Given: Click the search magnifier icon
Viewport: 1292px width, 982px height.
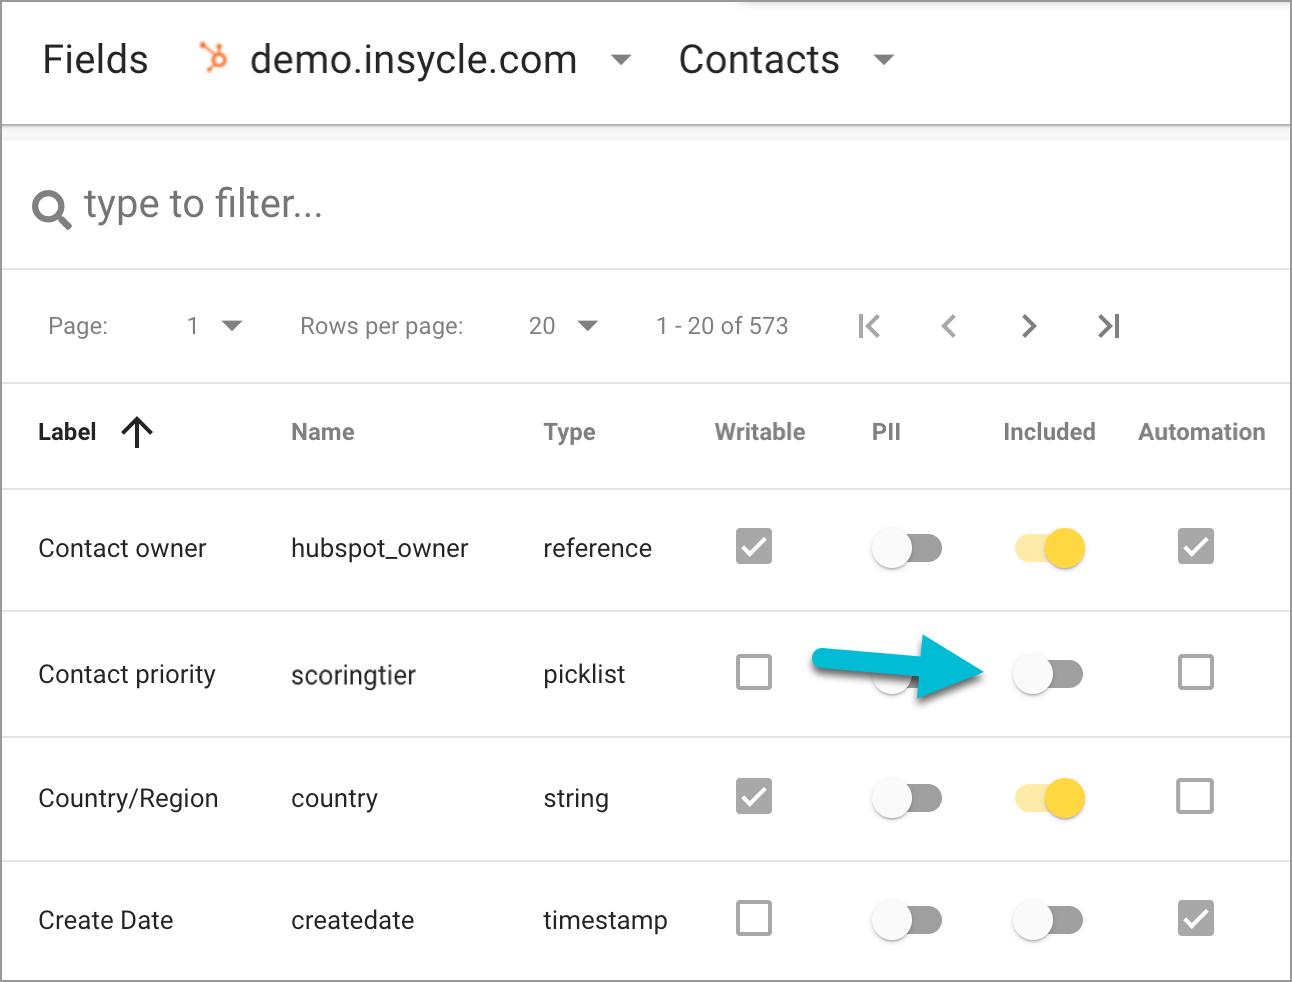Looking at the screenshot, I should (50, 206).
